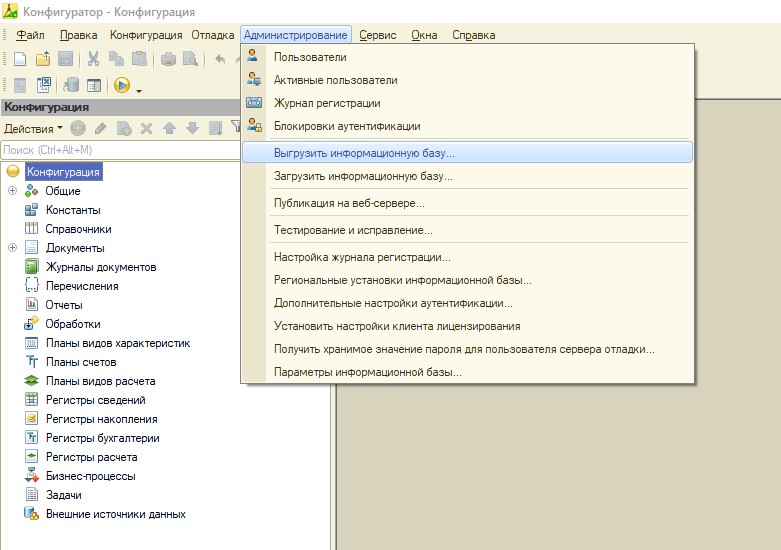Expand the Документы tree node
This screenshot has height=550, width=781.
point(12,248)
